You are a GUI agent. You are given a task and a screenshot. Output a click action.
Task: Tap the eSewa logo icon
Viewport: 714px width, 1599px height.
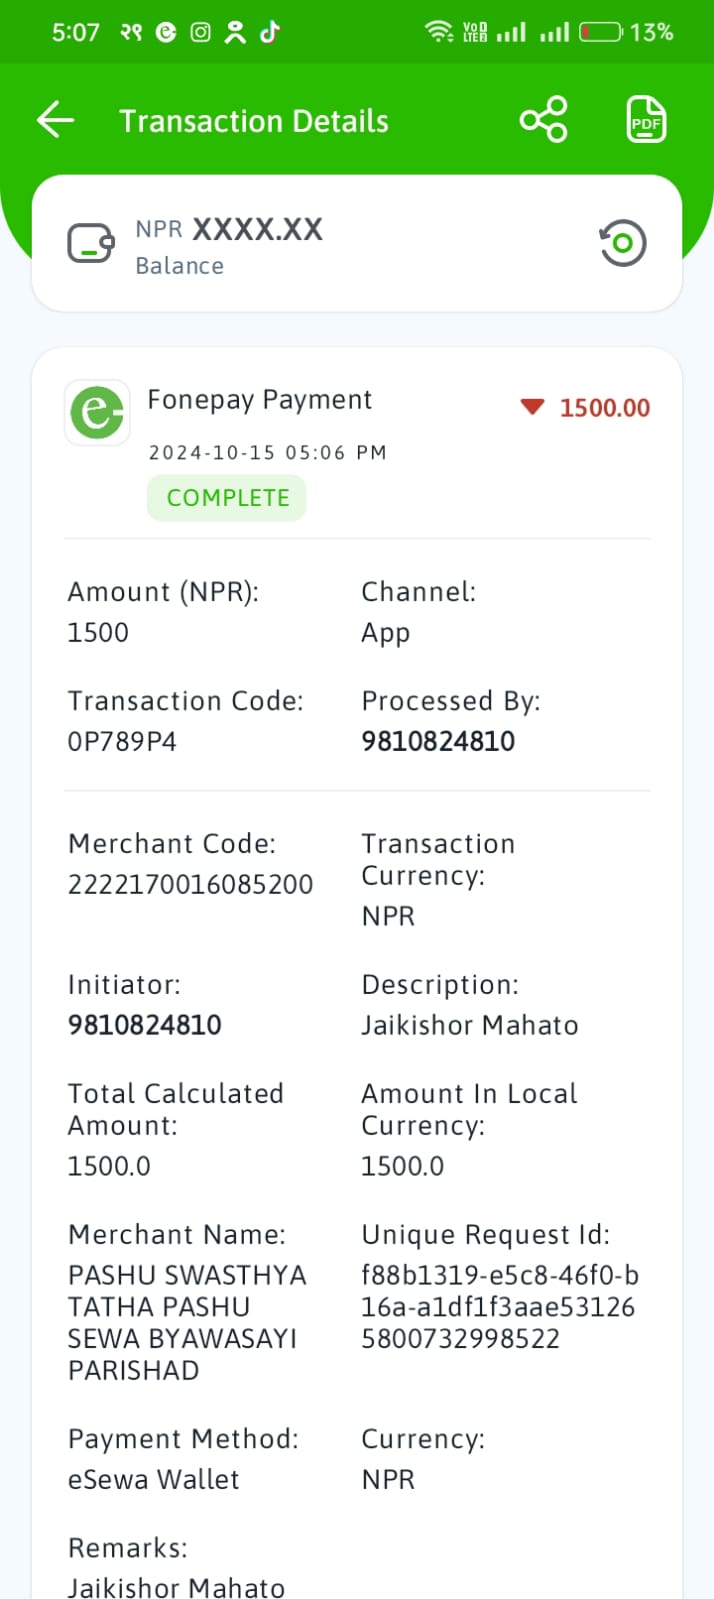point(97,412)
